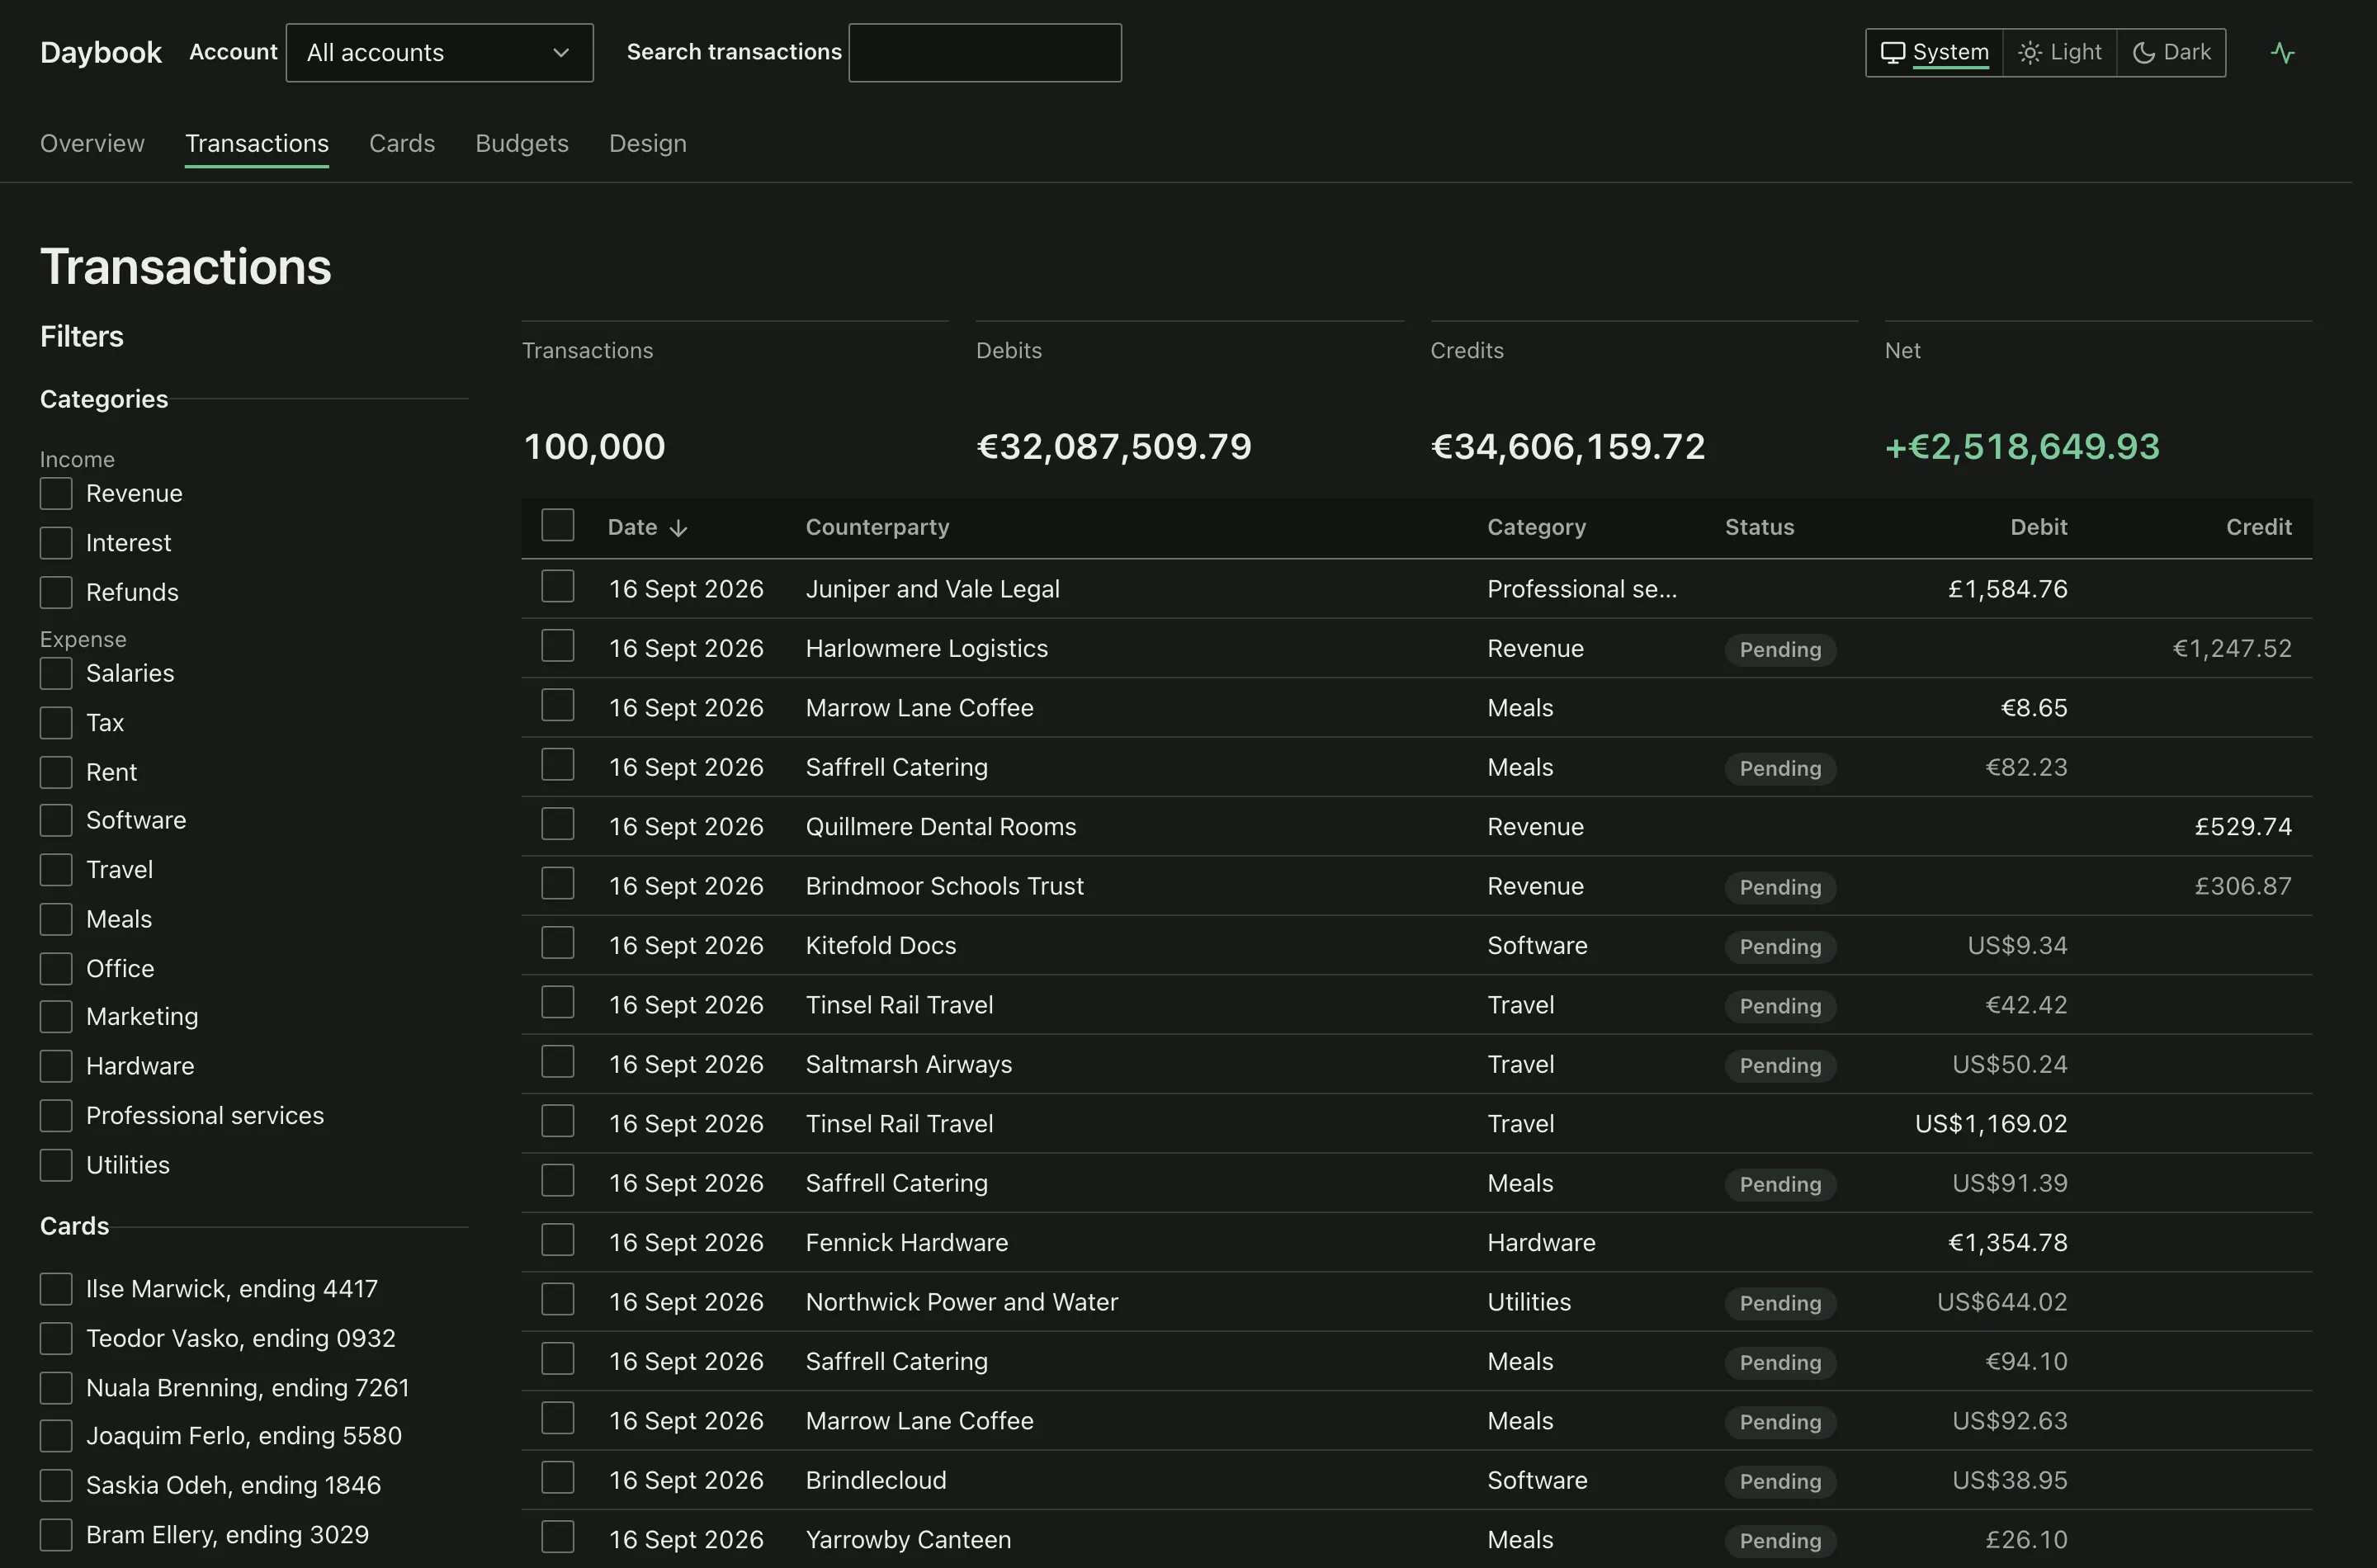Tick the Meals category checkbox
The image size is (2377, 1568).
pos(56,919)
